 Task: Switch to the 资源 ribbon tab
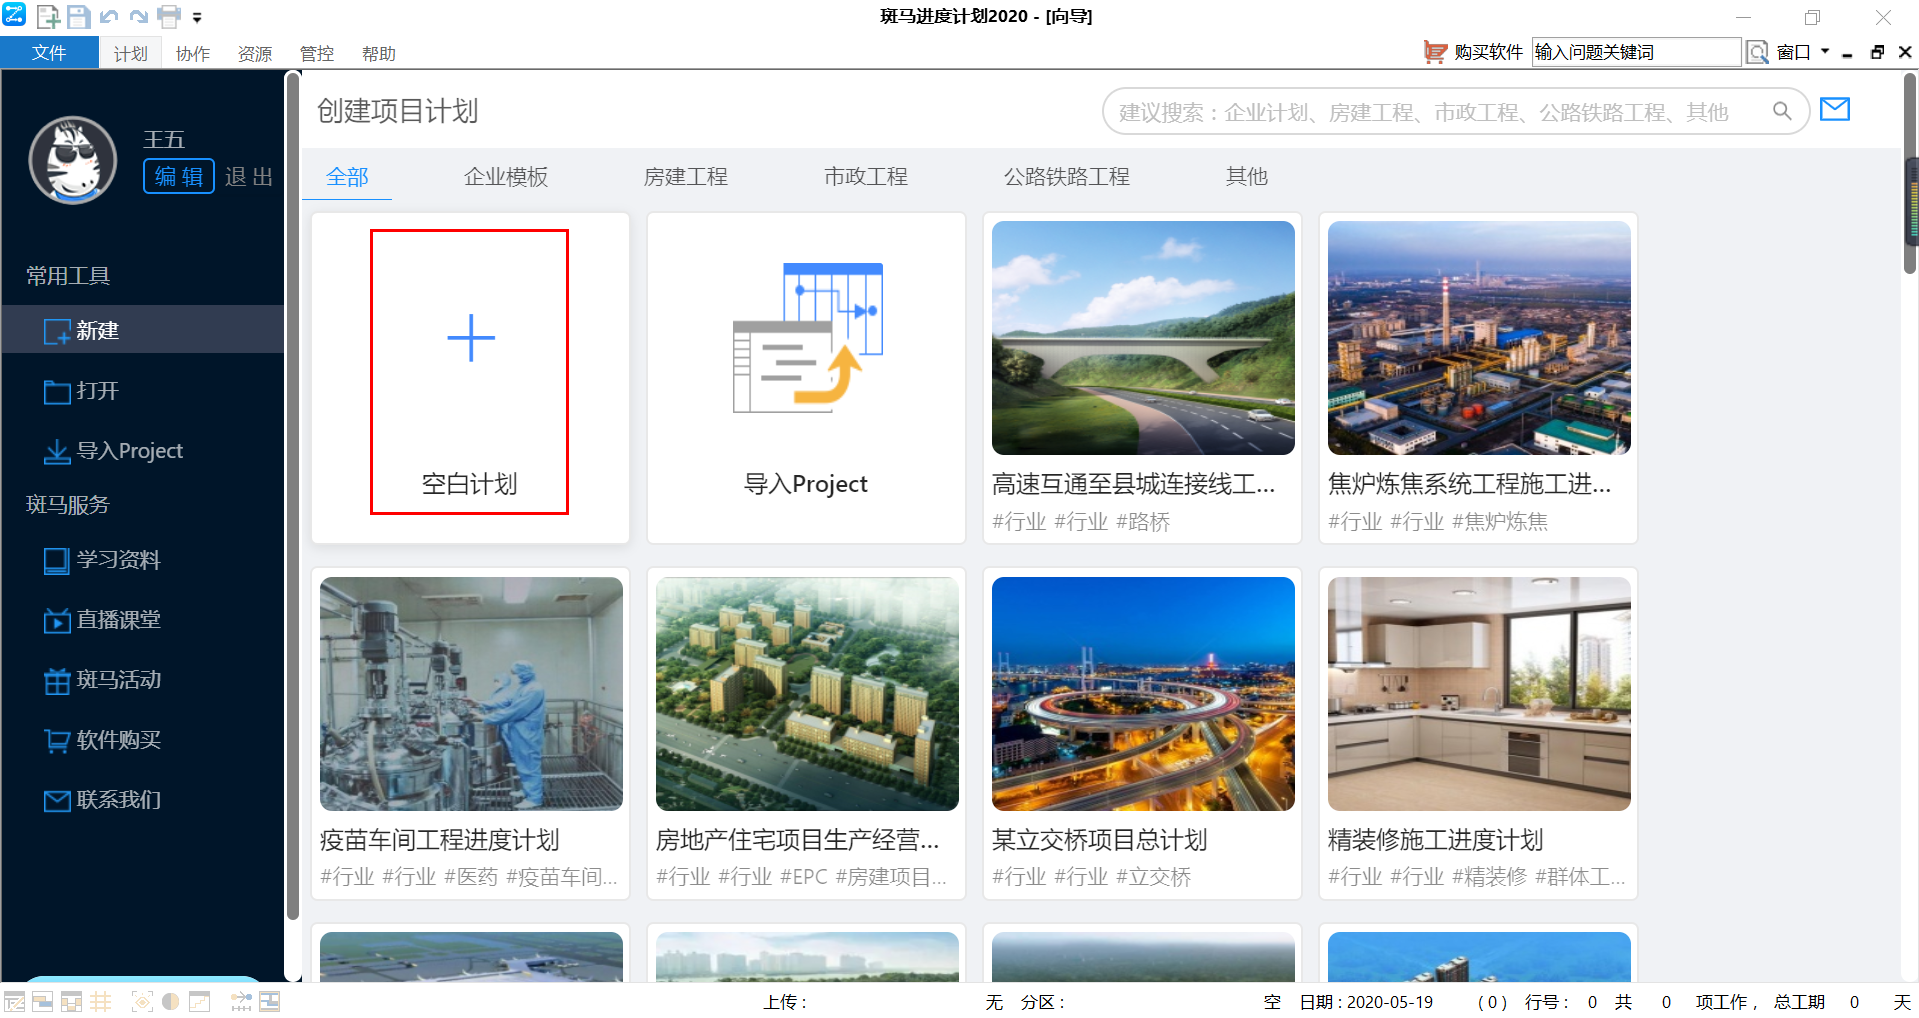click(x=254, y=54)
